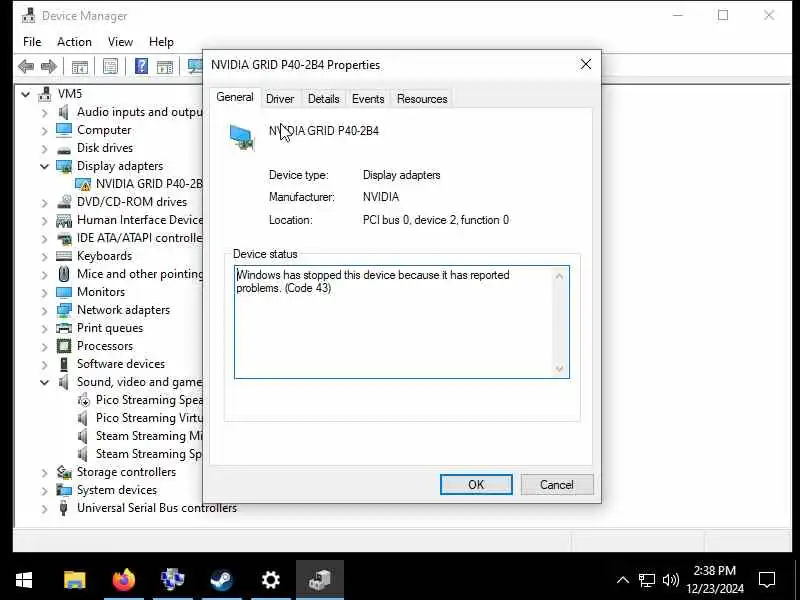Open the Action menu
Screen dimensions: 800x600
pos(74,42)
